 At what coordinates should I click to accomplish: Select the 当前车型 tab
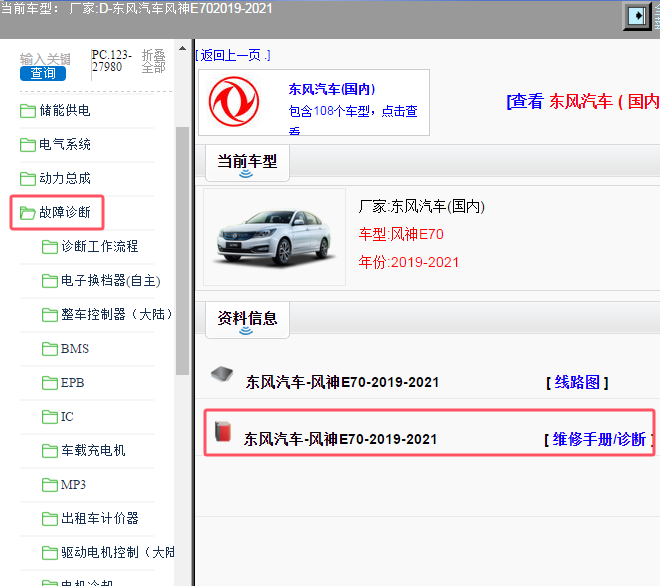[x=247, y=163]
